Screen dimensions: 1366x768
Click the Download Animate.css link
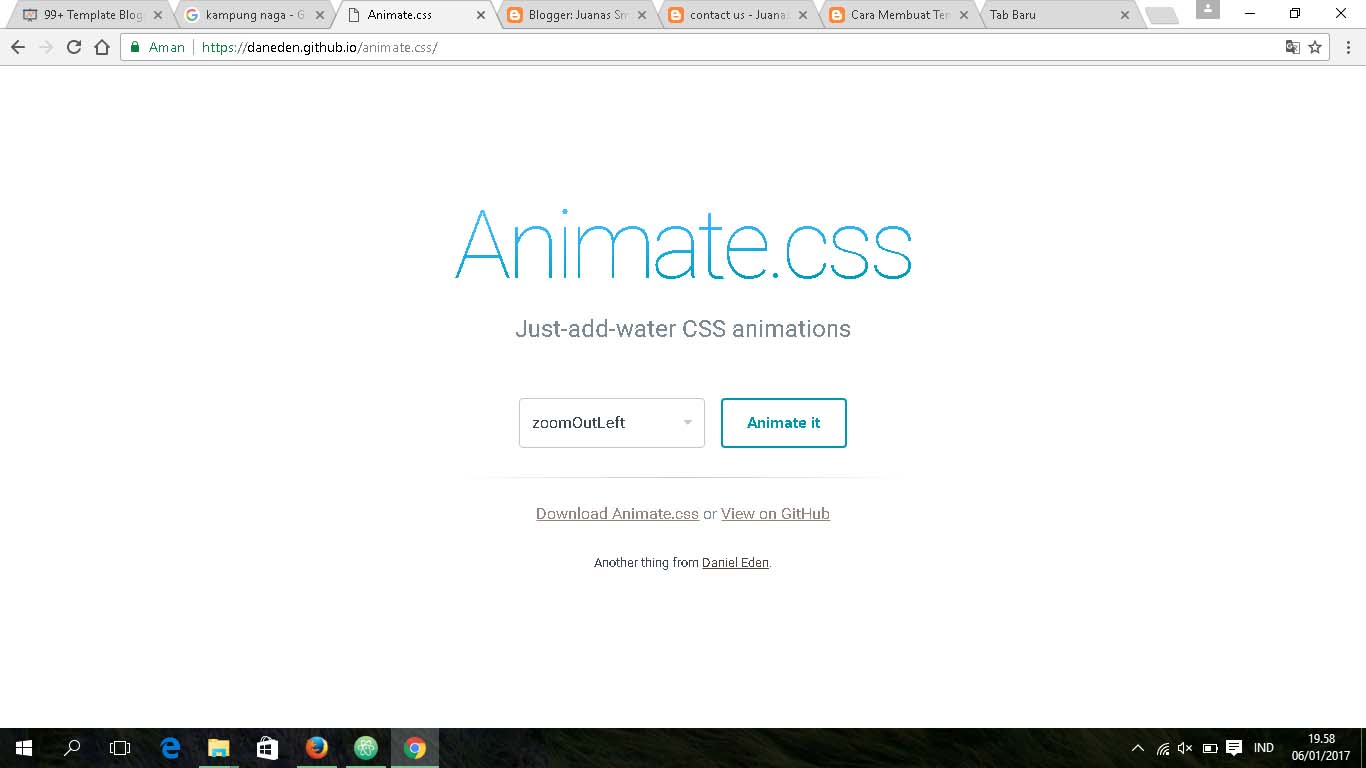point(616,513)
